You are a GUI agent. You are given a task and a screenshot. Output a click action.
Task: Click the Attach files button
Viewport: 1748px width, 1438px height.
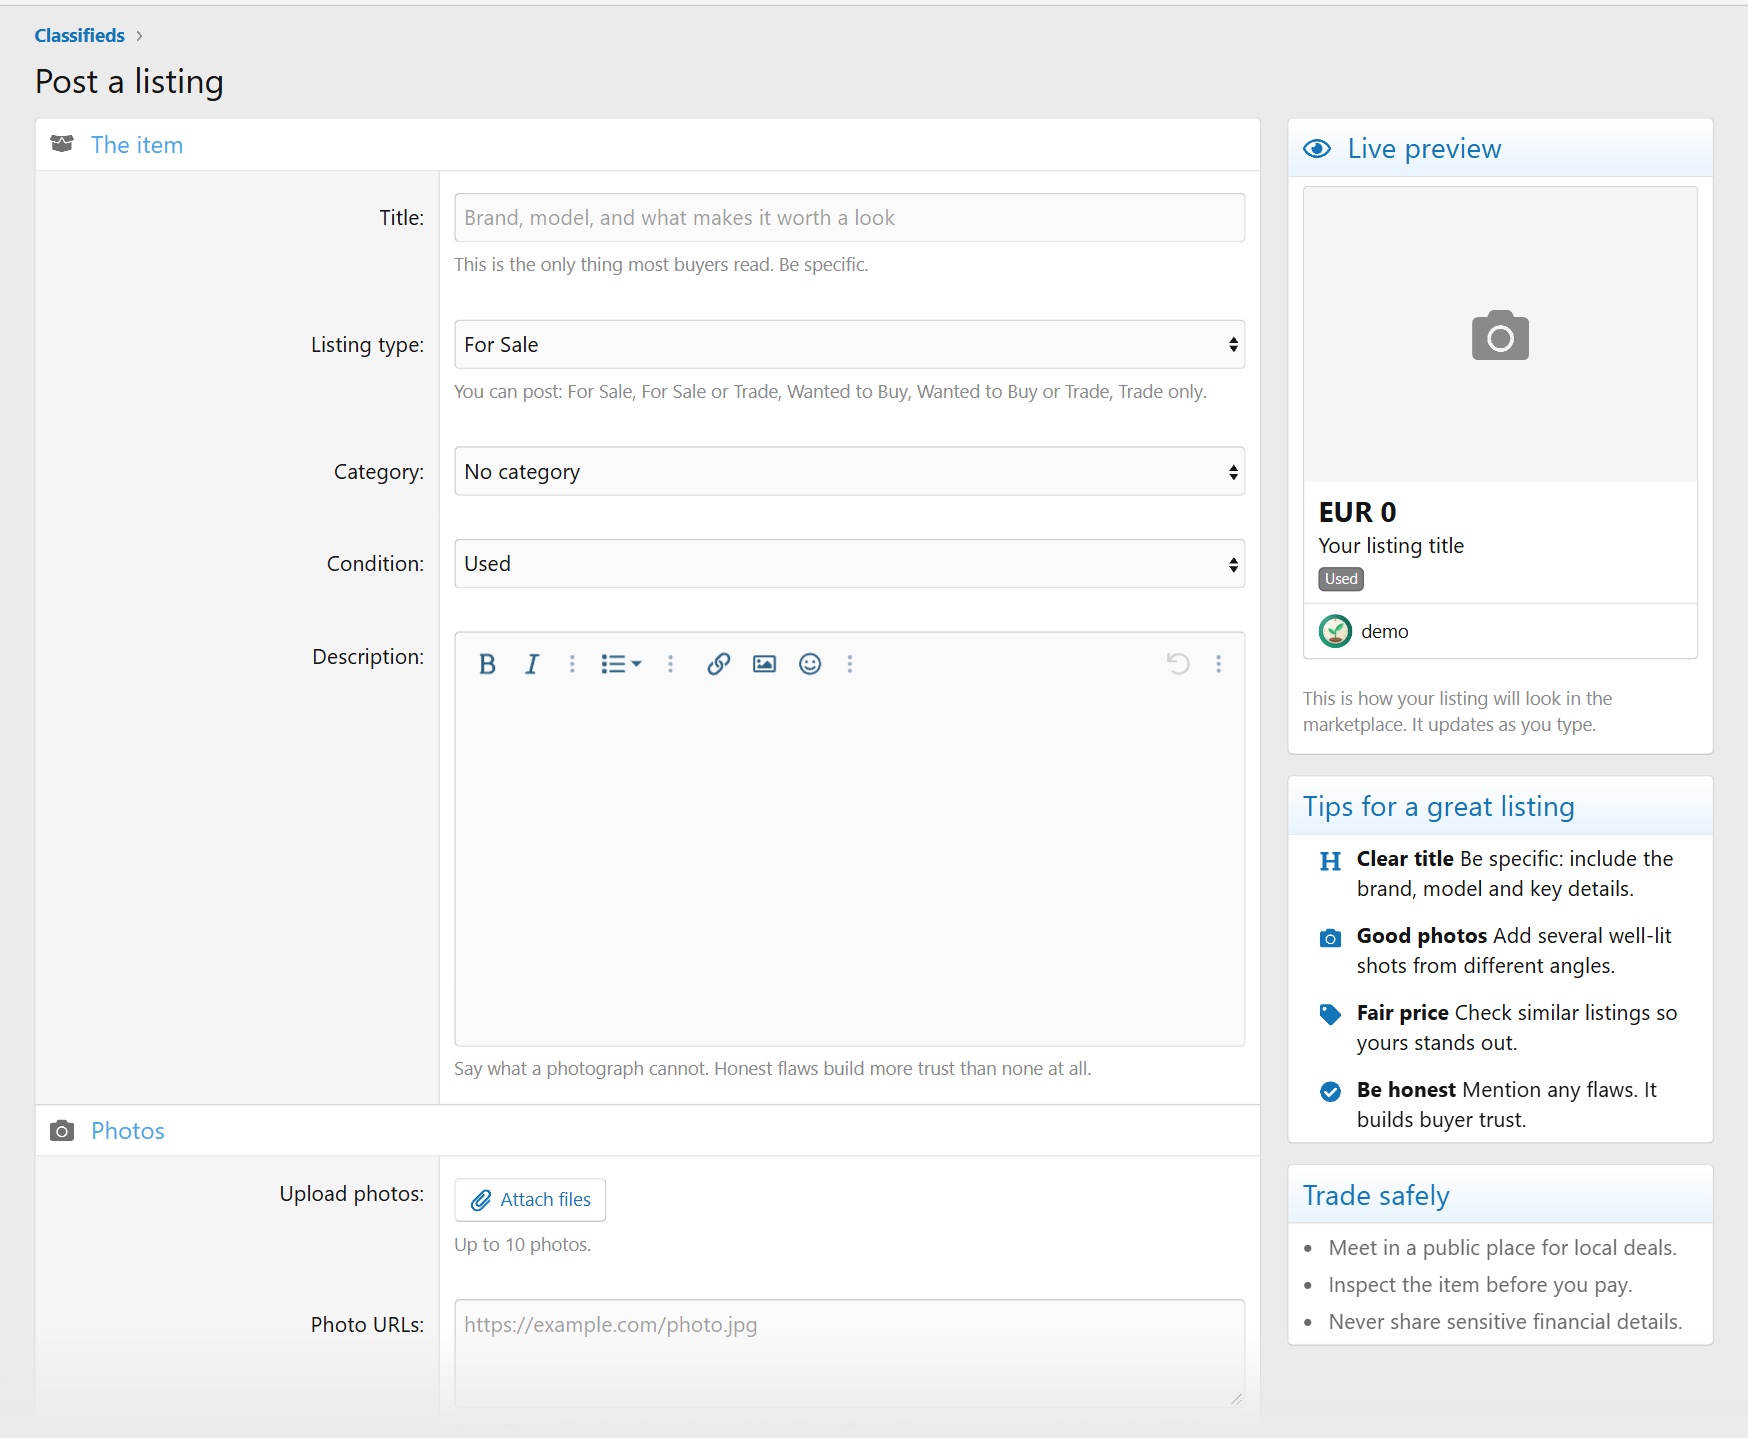click(530, 1200)
